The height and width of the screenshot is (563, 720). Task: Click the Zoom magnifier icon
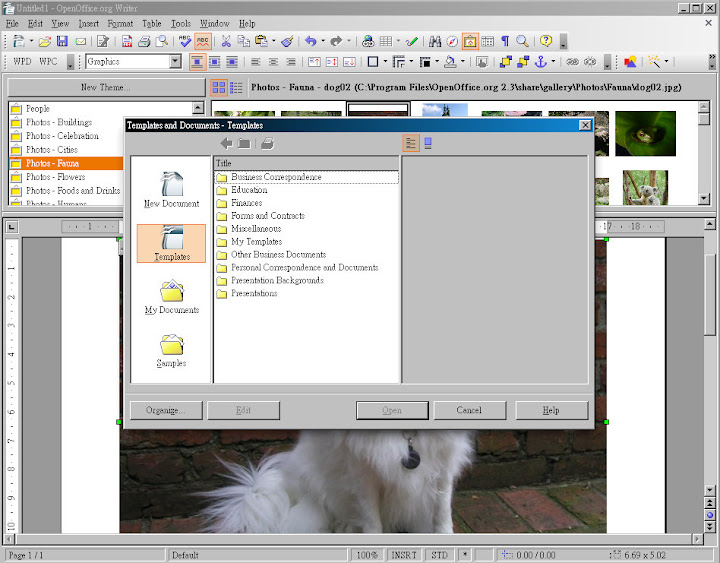point(522,41)
